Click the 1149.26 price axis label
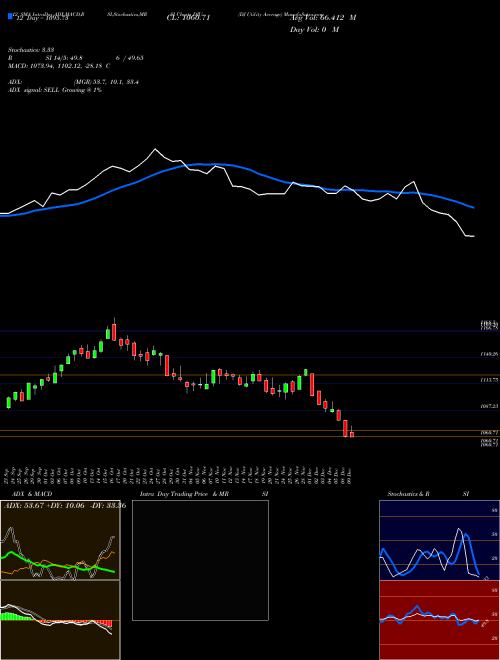The height and width of the screenshot is (660, 500). pyautogui.click(x=489, y=354)
